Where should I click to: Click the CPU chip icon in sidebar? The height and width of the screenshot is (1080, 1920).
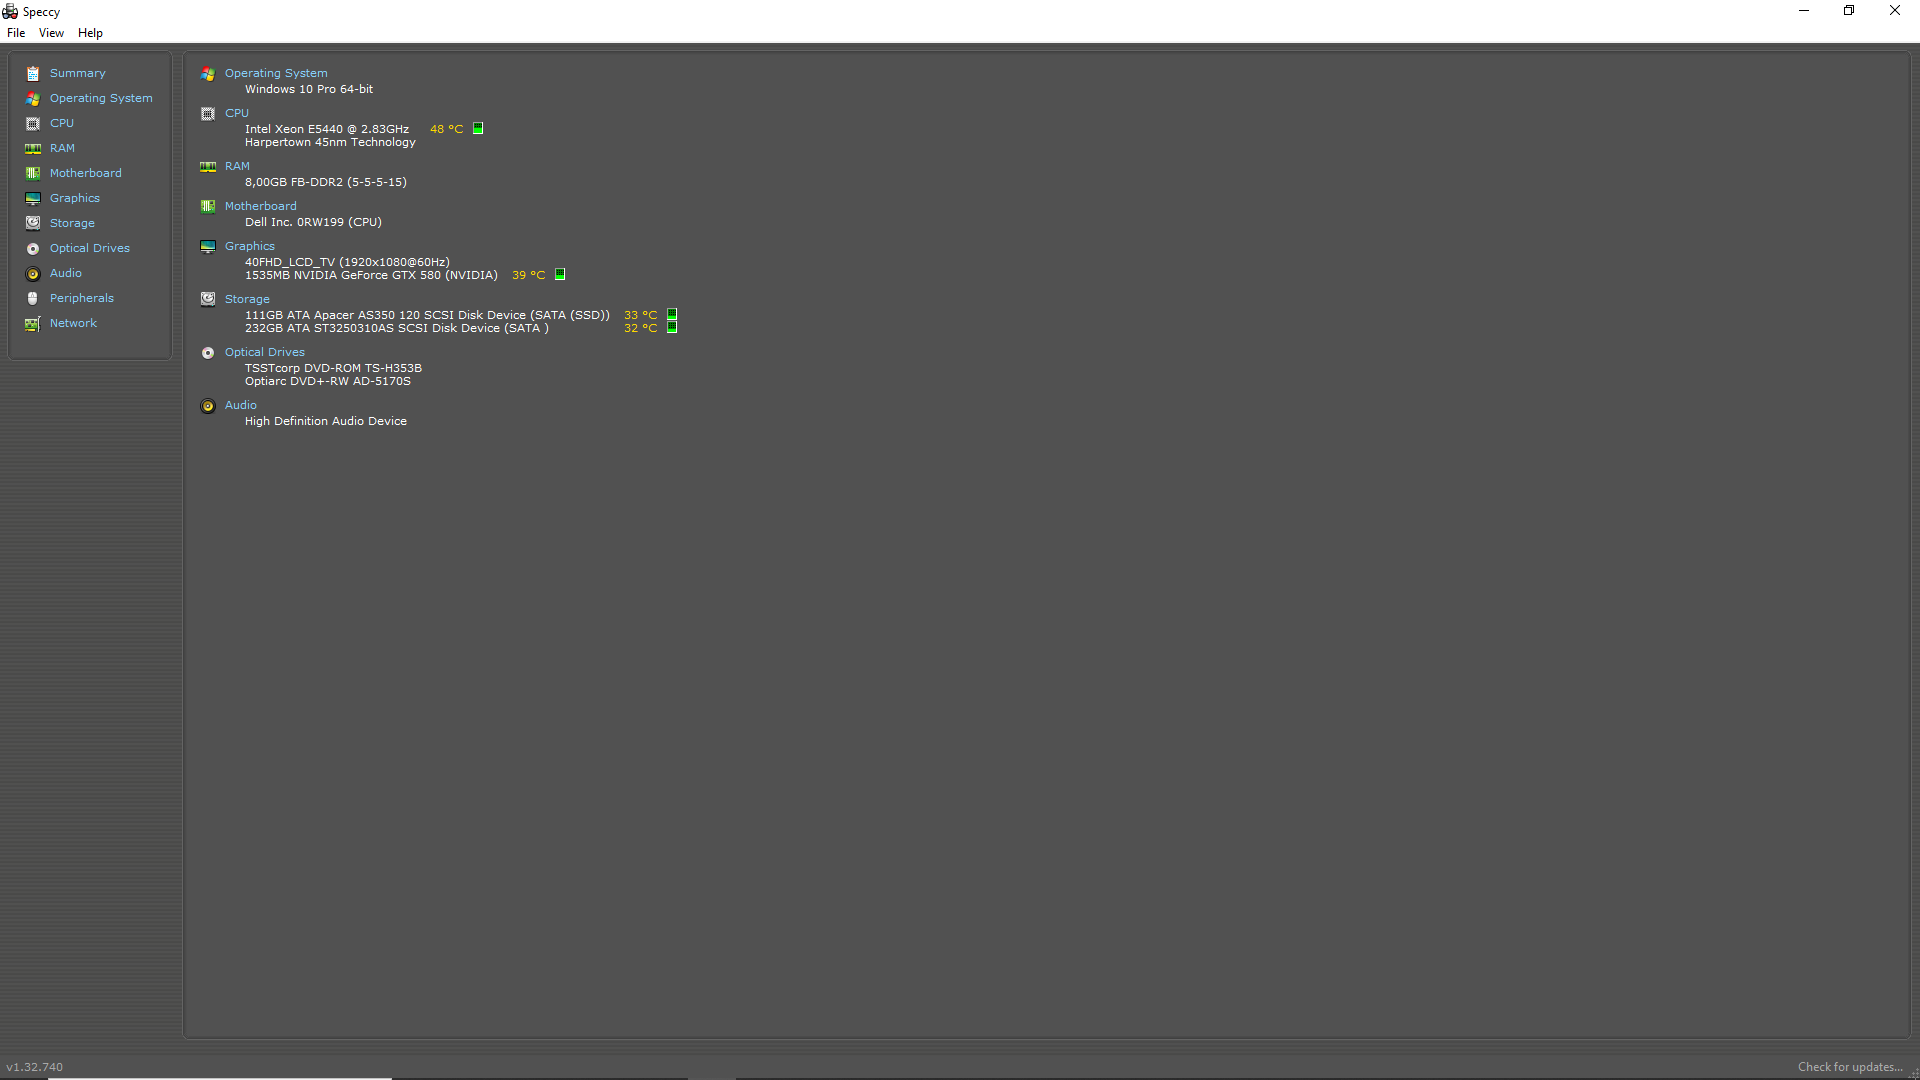(33, 124)
